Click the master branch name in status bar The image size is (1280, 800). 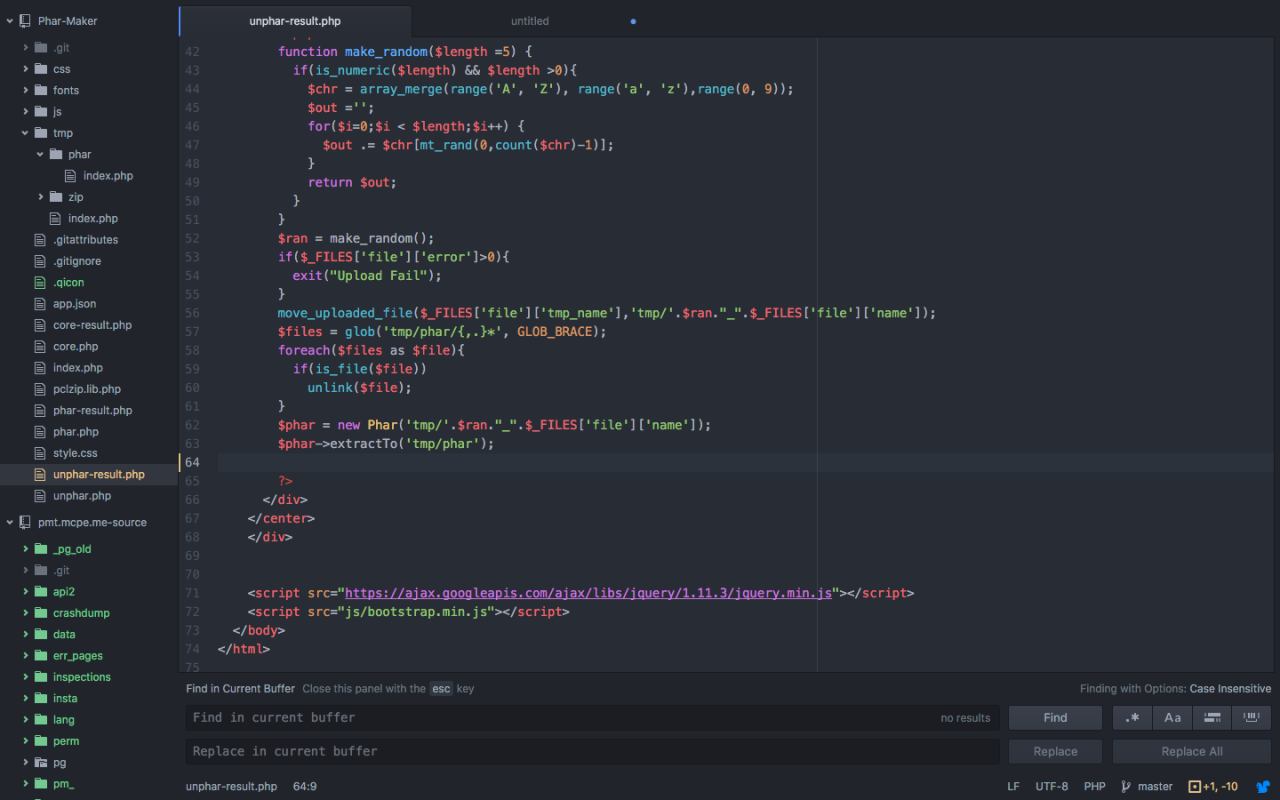click(x=1155, y=787)
